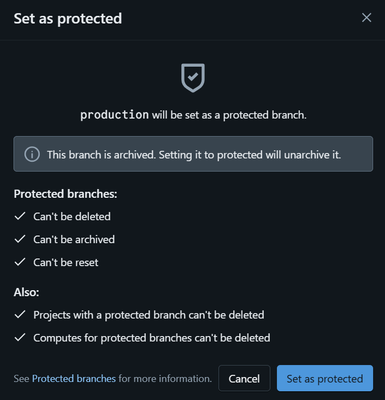Click the Protected branches: heading
Image resolution: width=385 pixels, height=400 pixels.
click(x=65, y=194)
